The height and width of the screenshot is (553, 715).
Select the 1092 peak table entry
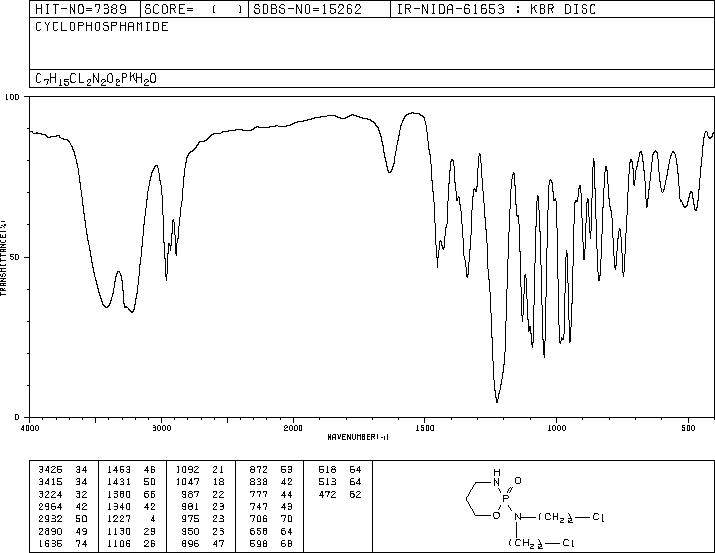187,469
